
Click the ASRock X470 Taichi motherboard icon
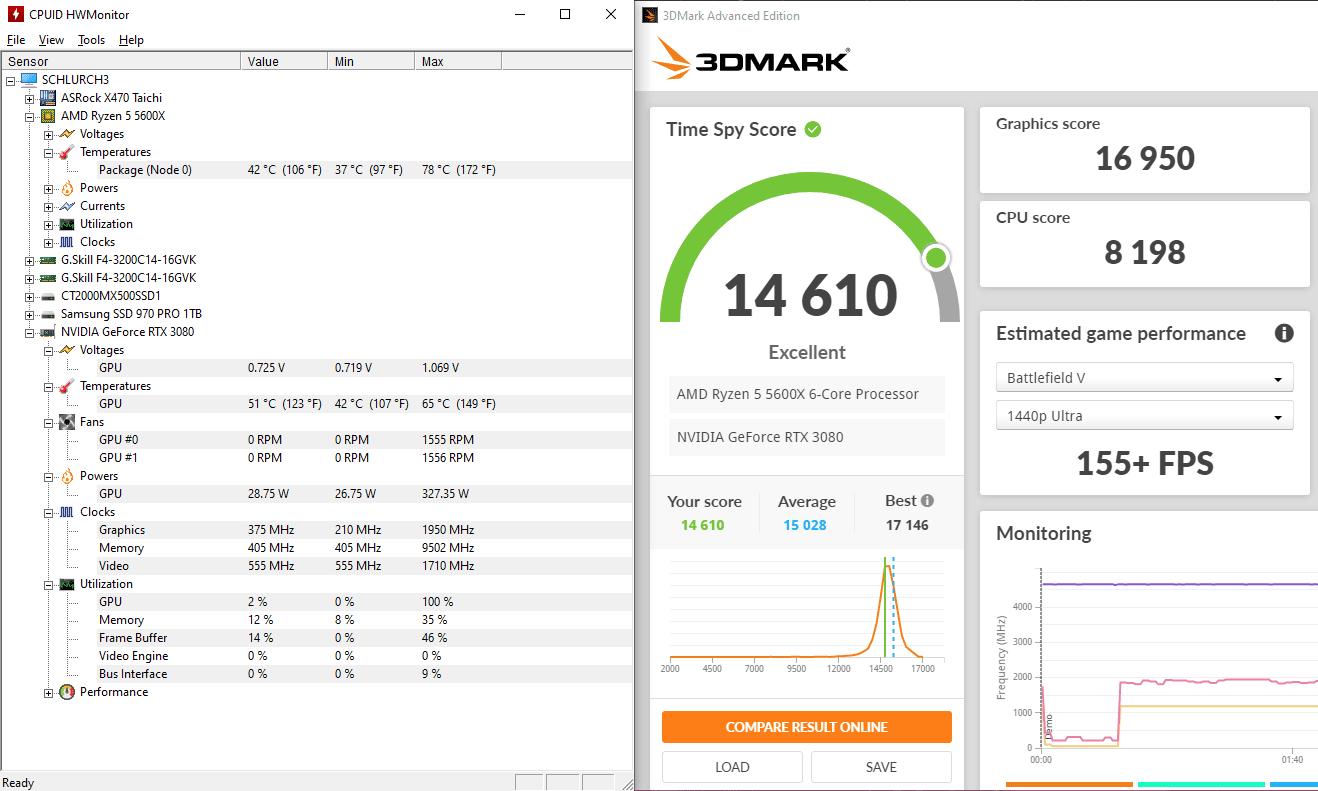point(48,97)
